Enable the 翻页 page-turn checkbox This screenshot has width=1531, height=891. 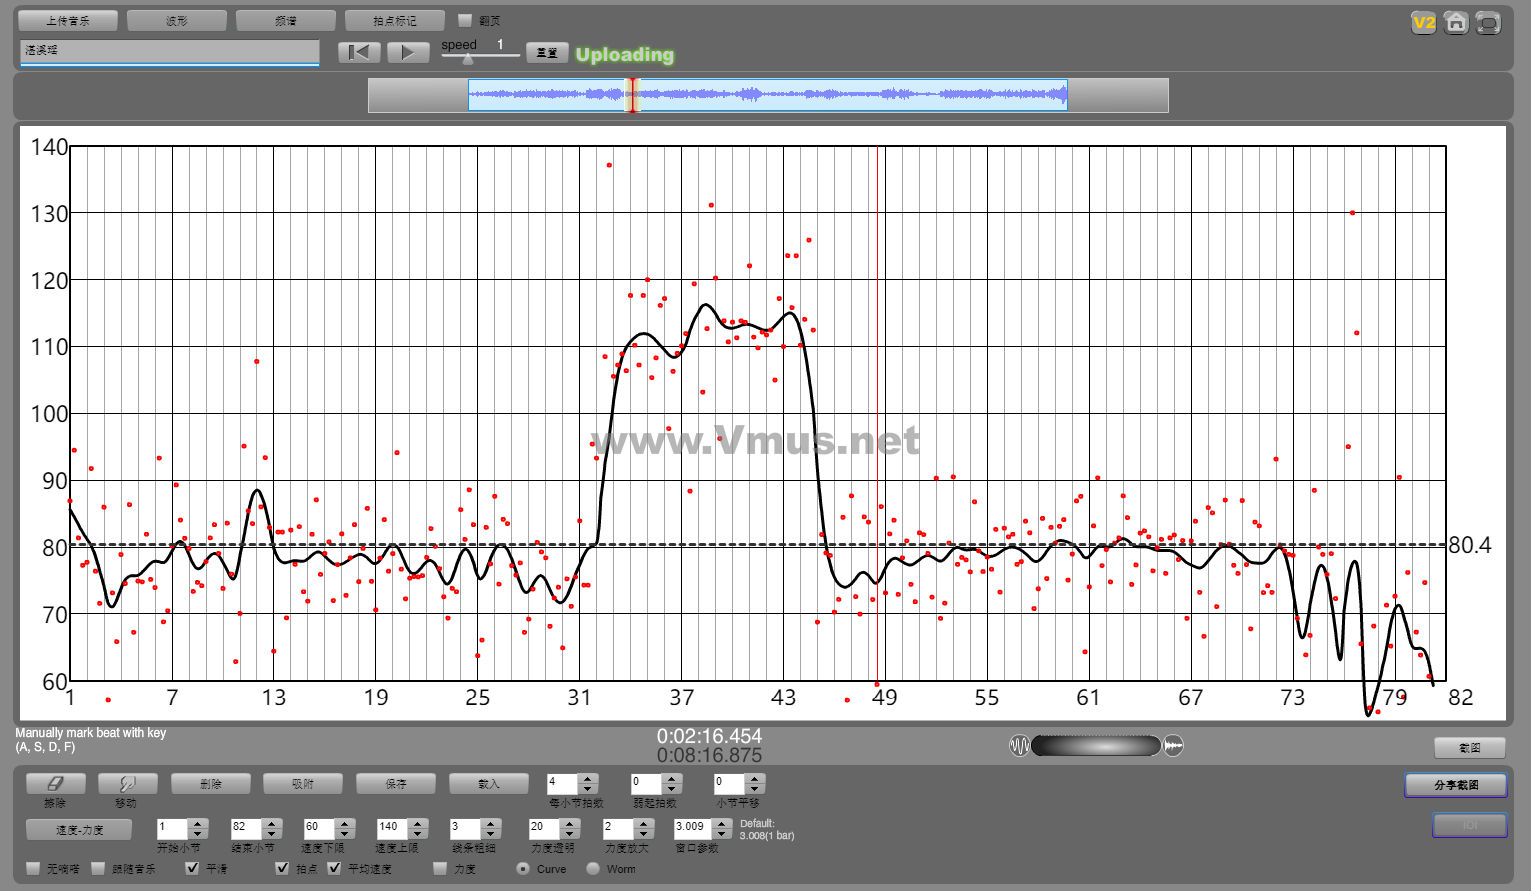coord(465,20)
